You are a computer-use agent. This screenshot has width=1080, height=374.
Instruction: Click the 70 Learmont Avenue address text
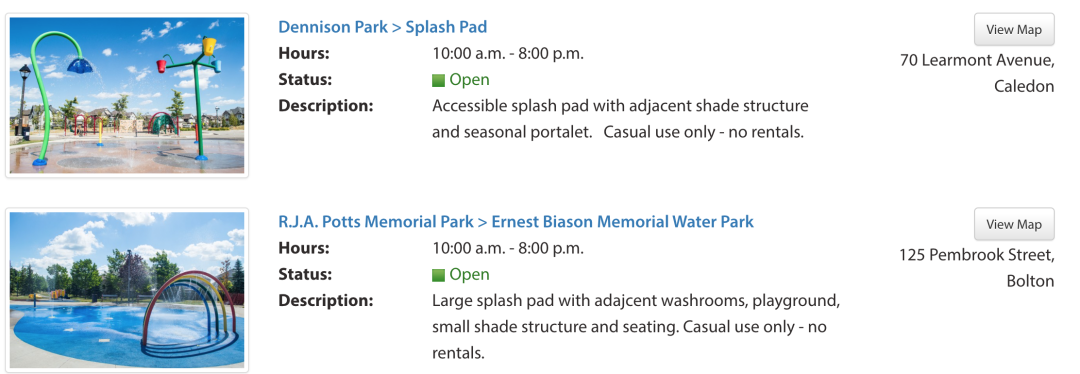977,61
